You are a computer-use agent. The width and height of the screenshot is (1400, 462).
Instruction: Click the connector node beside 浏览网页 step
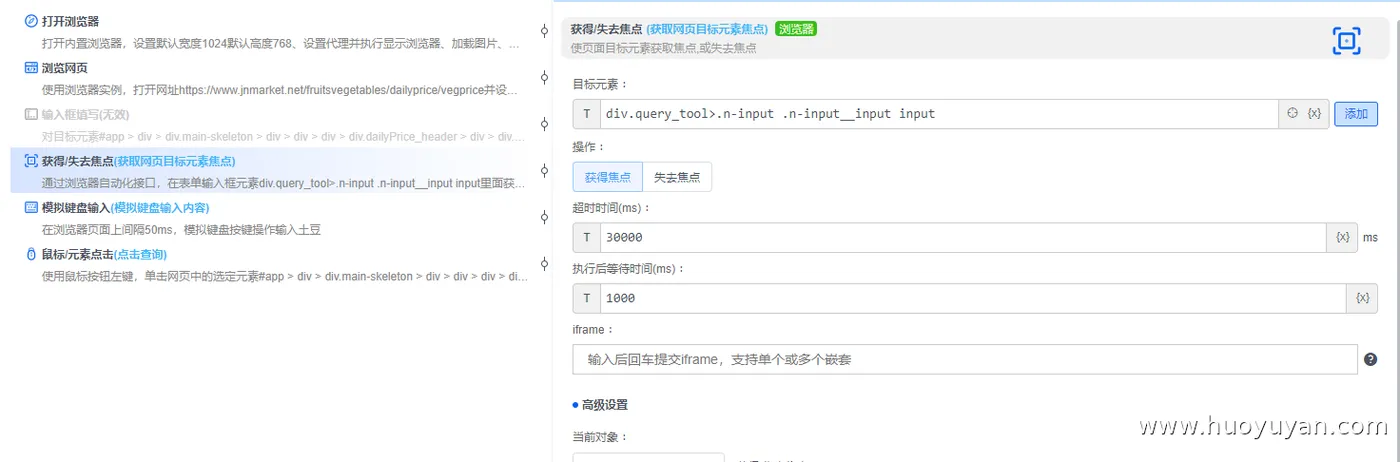pos(544,78)
